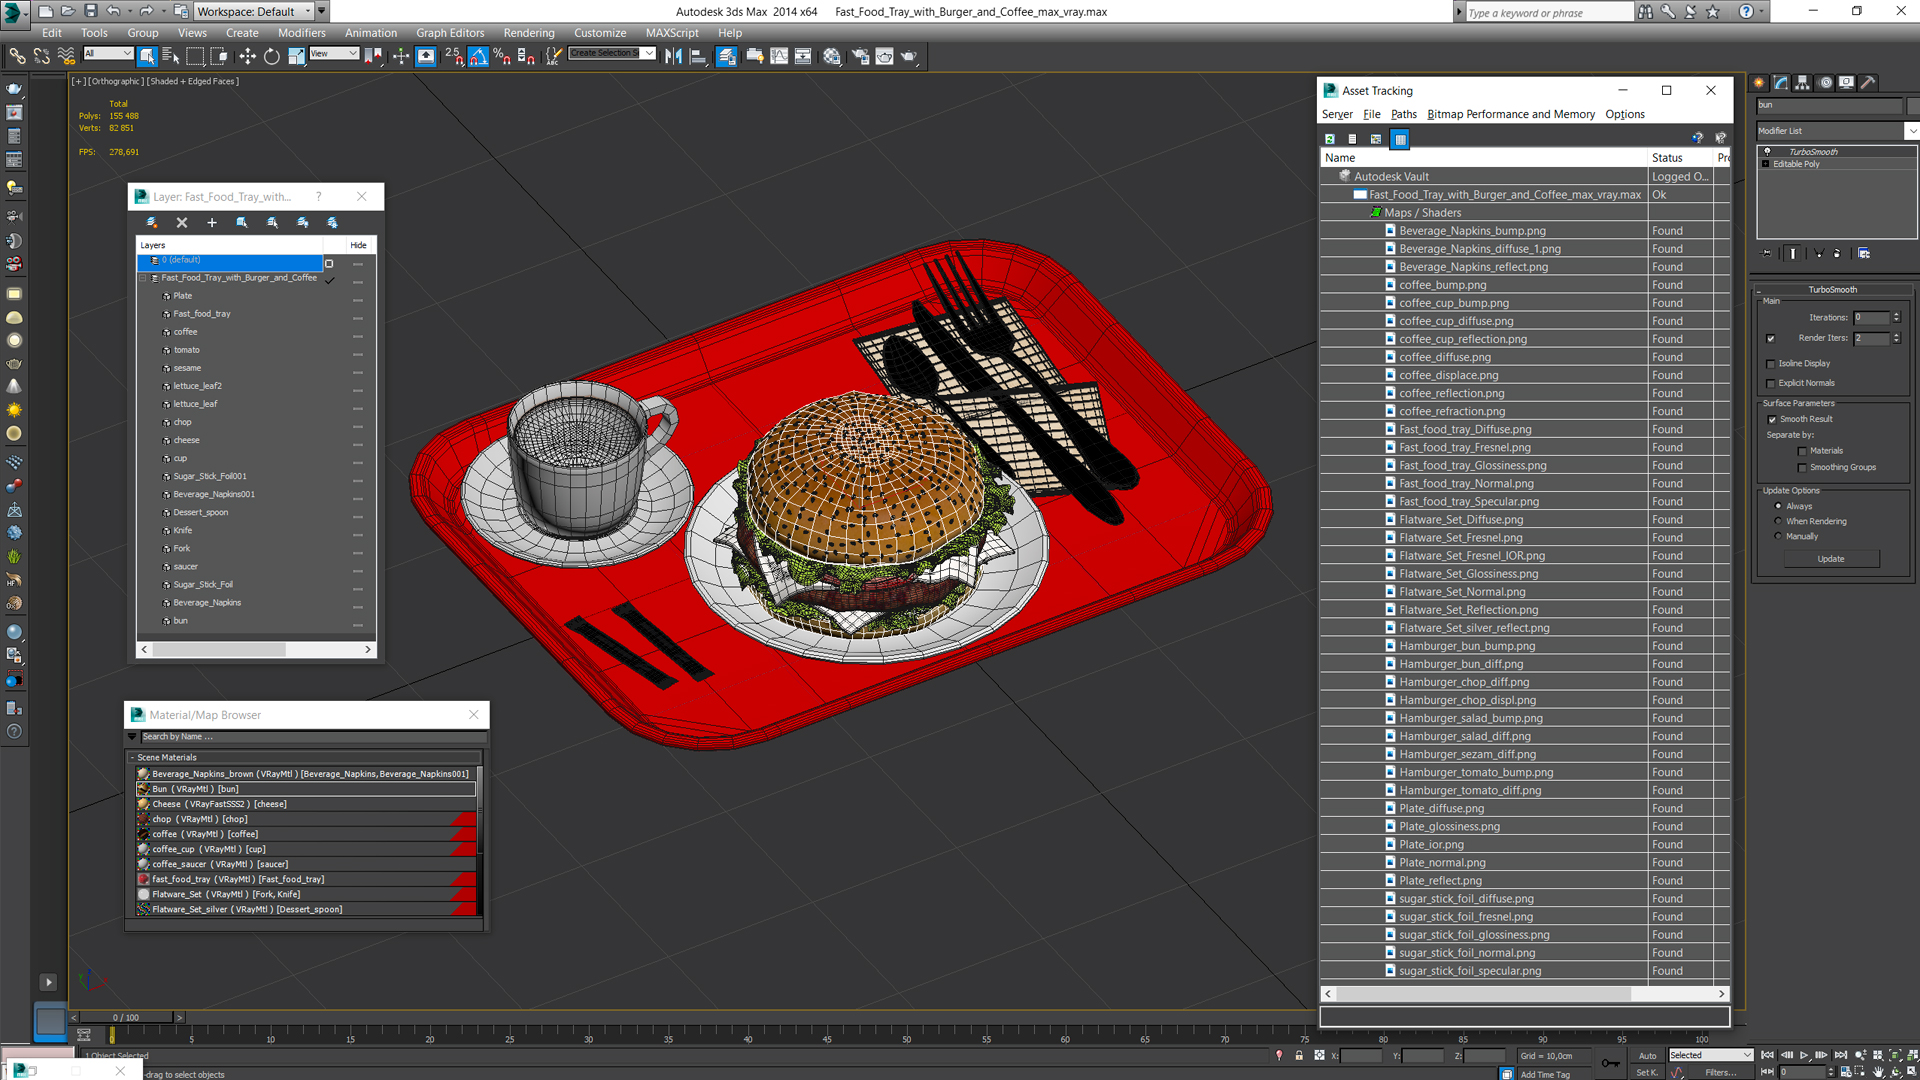Open the Rendering menu
This screenshot has width=1920, height=1080.
[x=528, y=33]
